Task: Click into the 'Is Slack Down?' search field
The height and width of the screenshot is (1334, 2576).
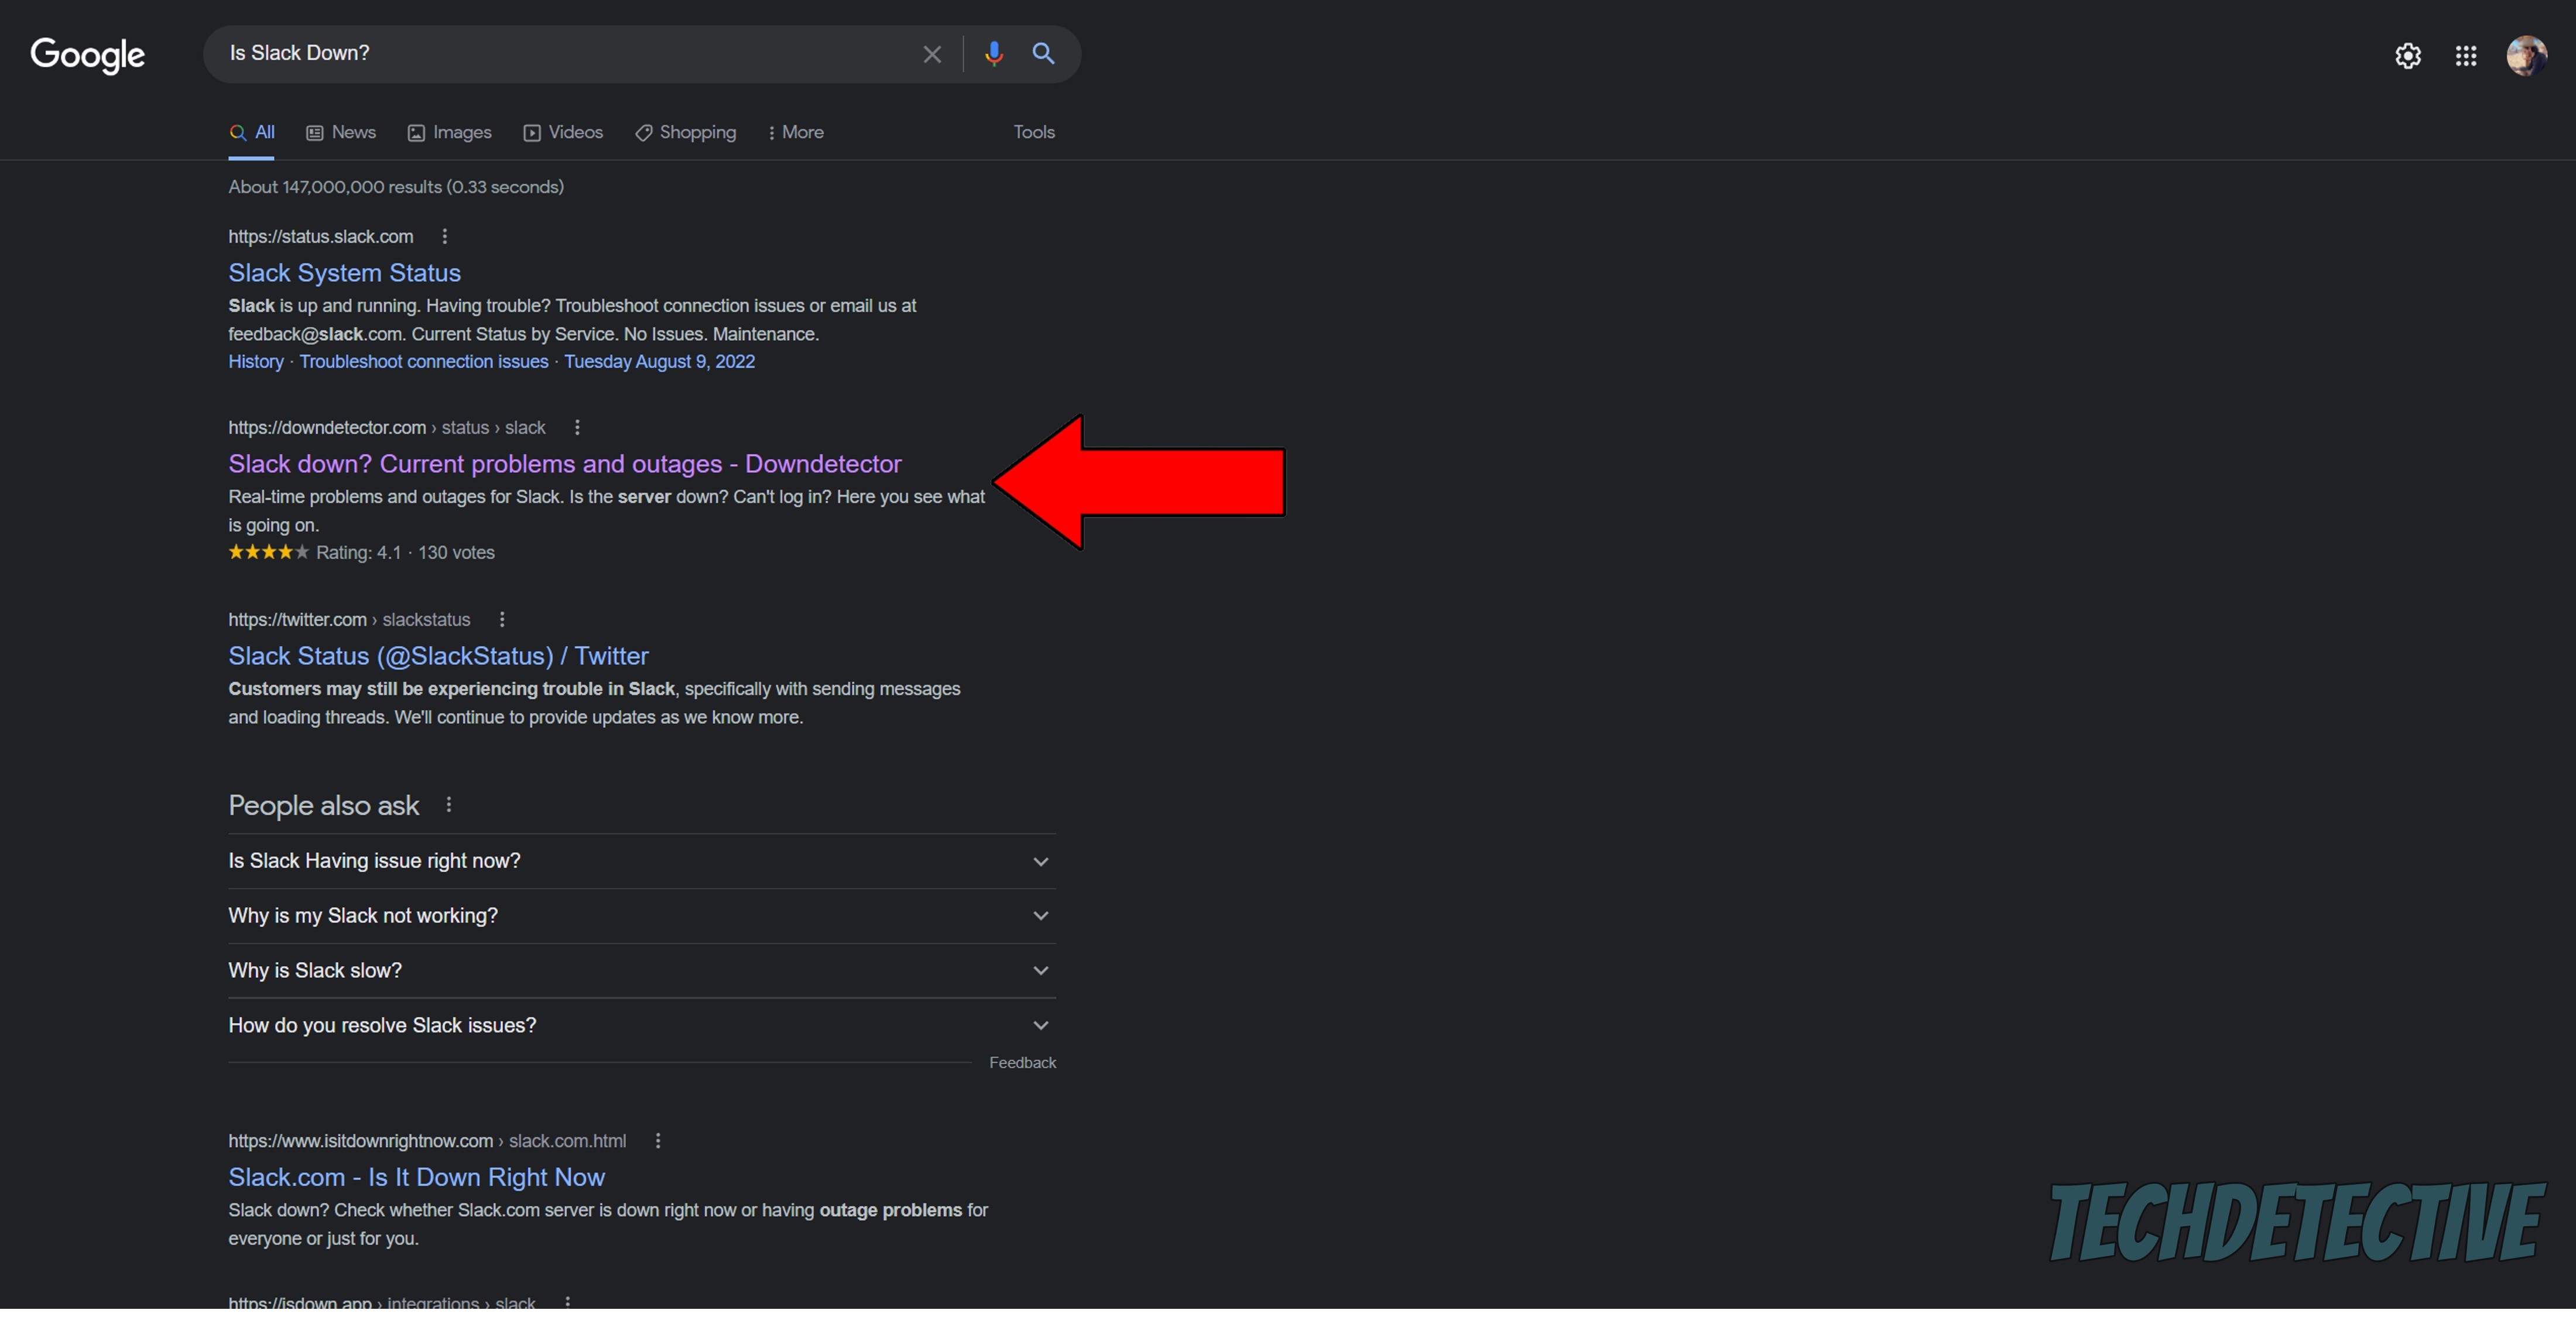Action: tap(560, 54)
